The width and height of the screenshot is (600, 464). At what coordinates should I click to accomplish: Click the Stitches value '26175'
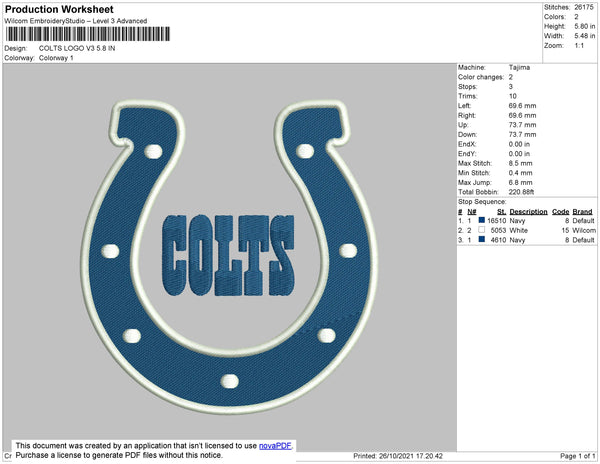pyautogui.click(x=584, y=7)
